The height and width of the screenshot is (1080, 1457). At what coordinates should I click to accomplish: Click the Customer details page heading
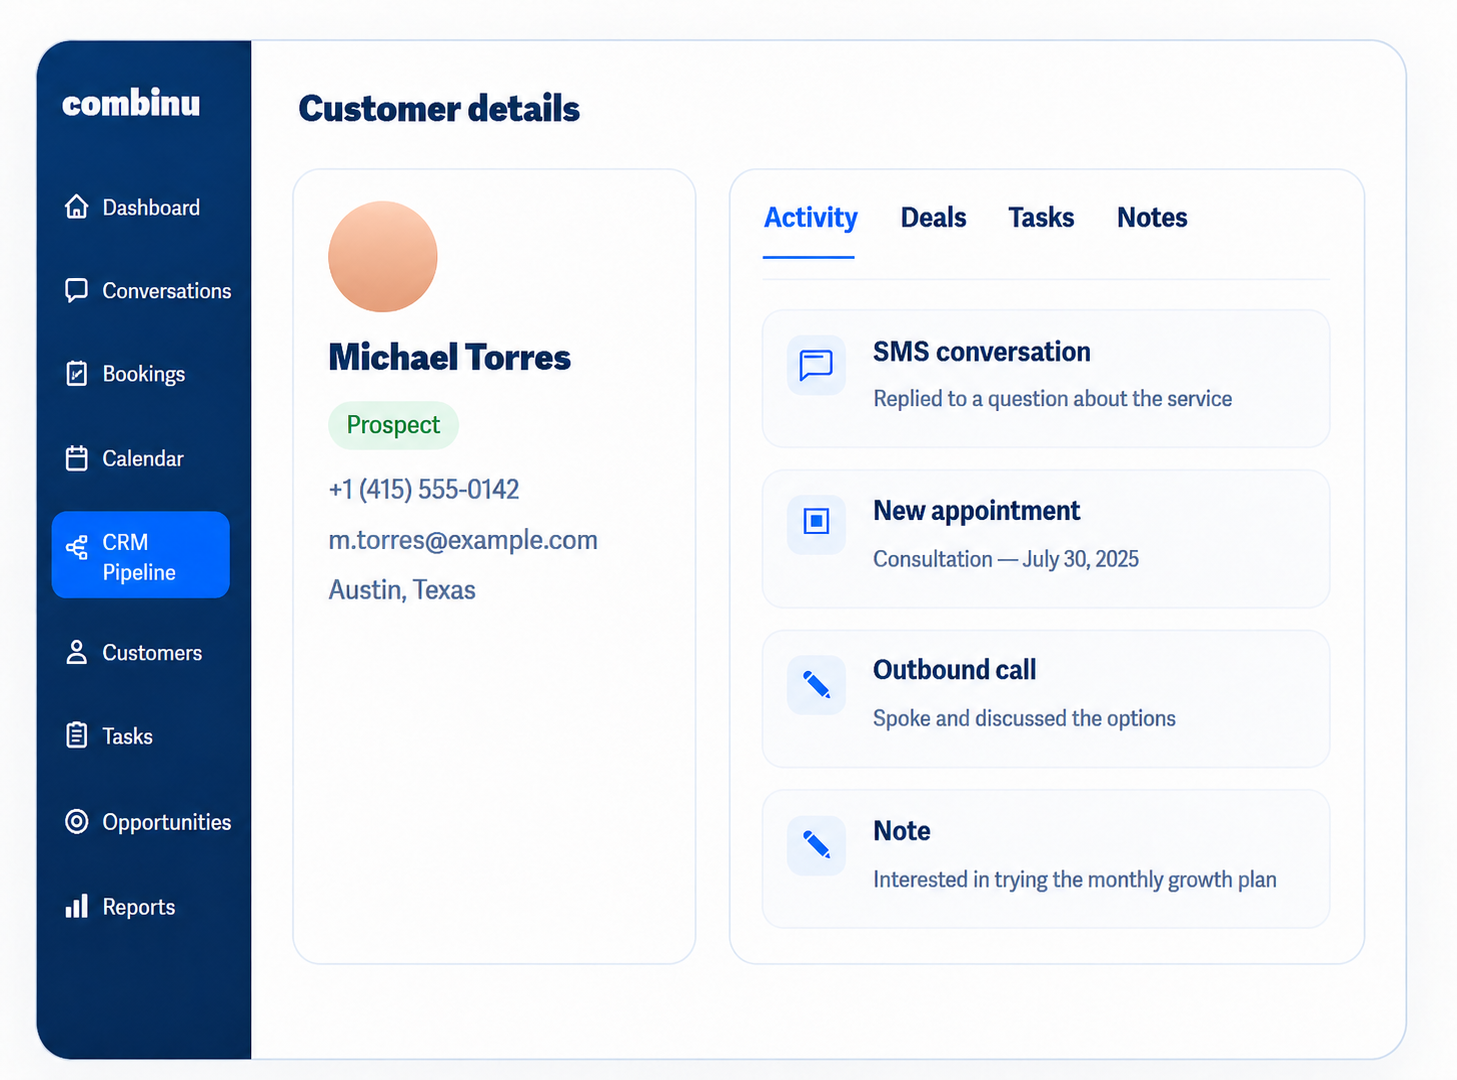pyautogui.click(x=439, y=108)
